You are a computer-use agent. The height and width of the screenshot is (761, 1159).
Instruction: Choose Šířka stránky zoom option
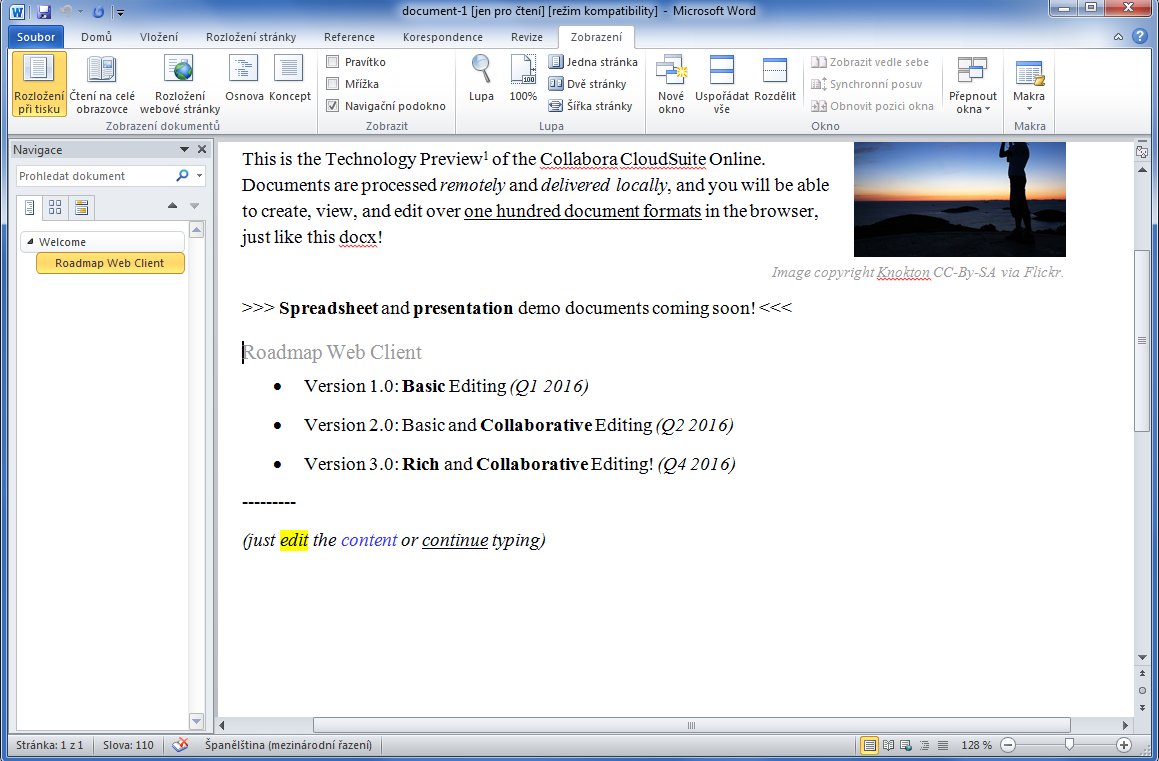point(591,106)
